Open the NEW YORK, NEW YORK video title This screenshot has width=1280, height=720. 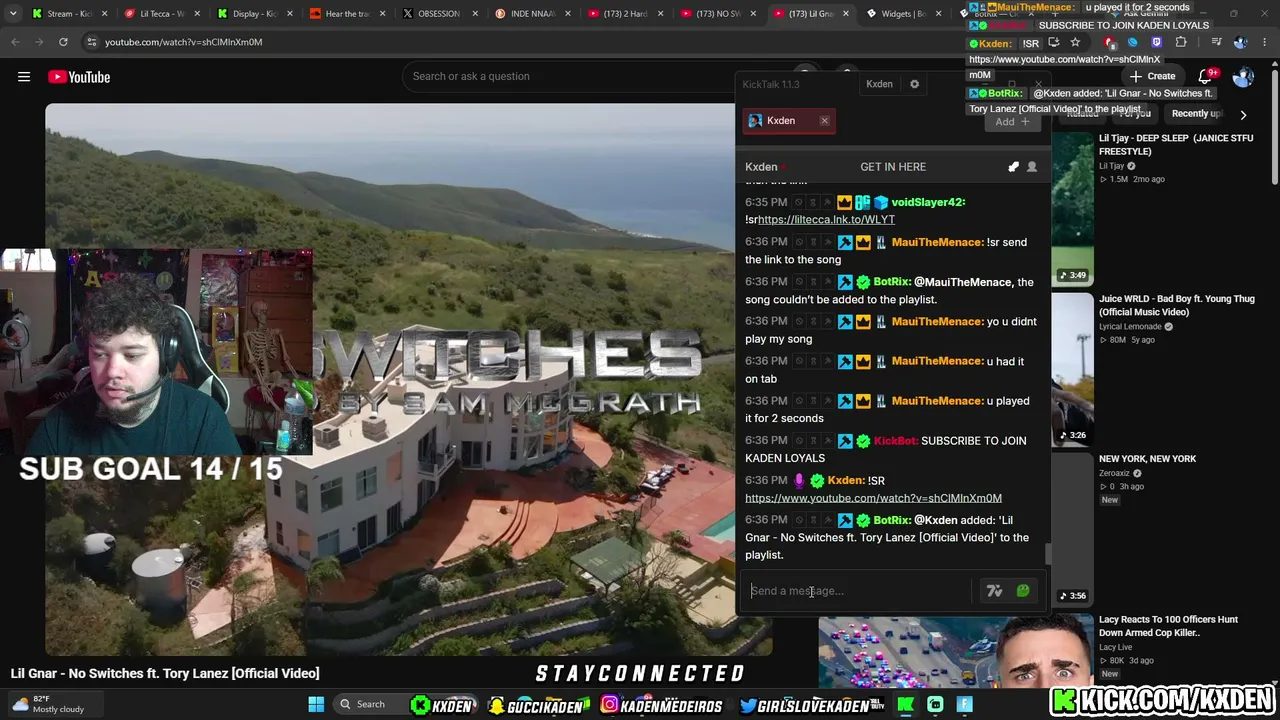coord(1147,459)
